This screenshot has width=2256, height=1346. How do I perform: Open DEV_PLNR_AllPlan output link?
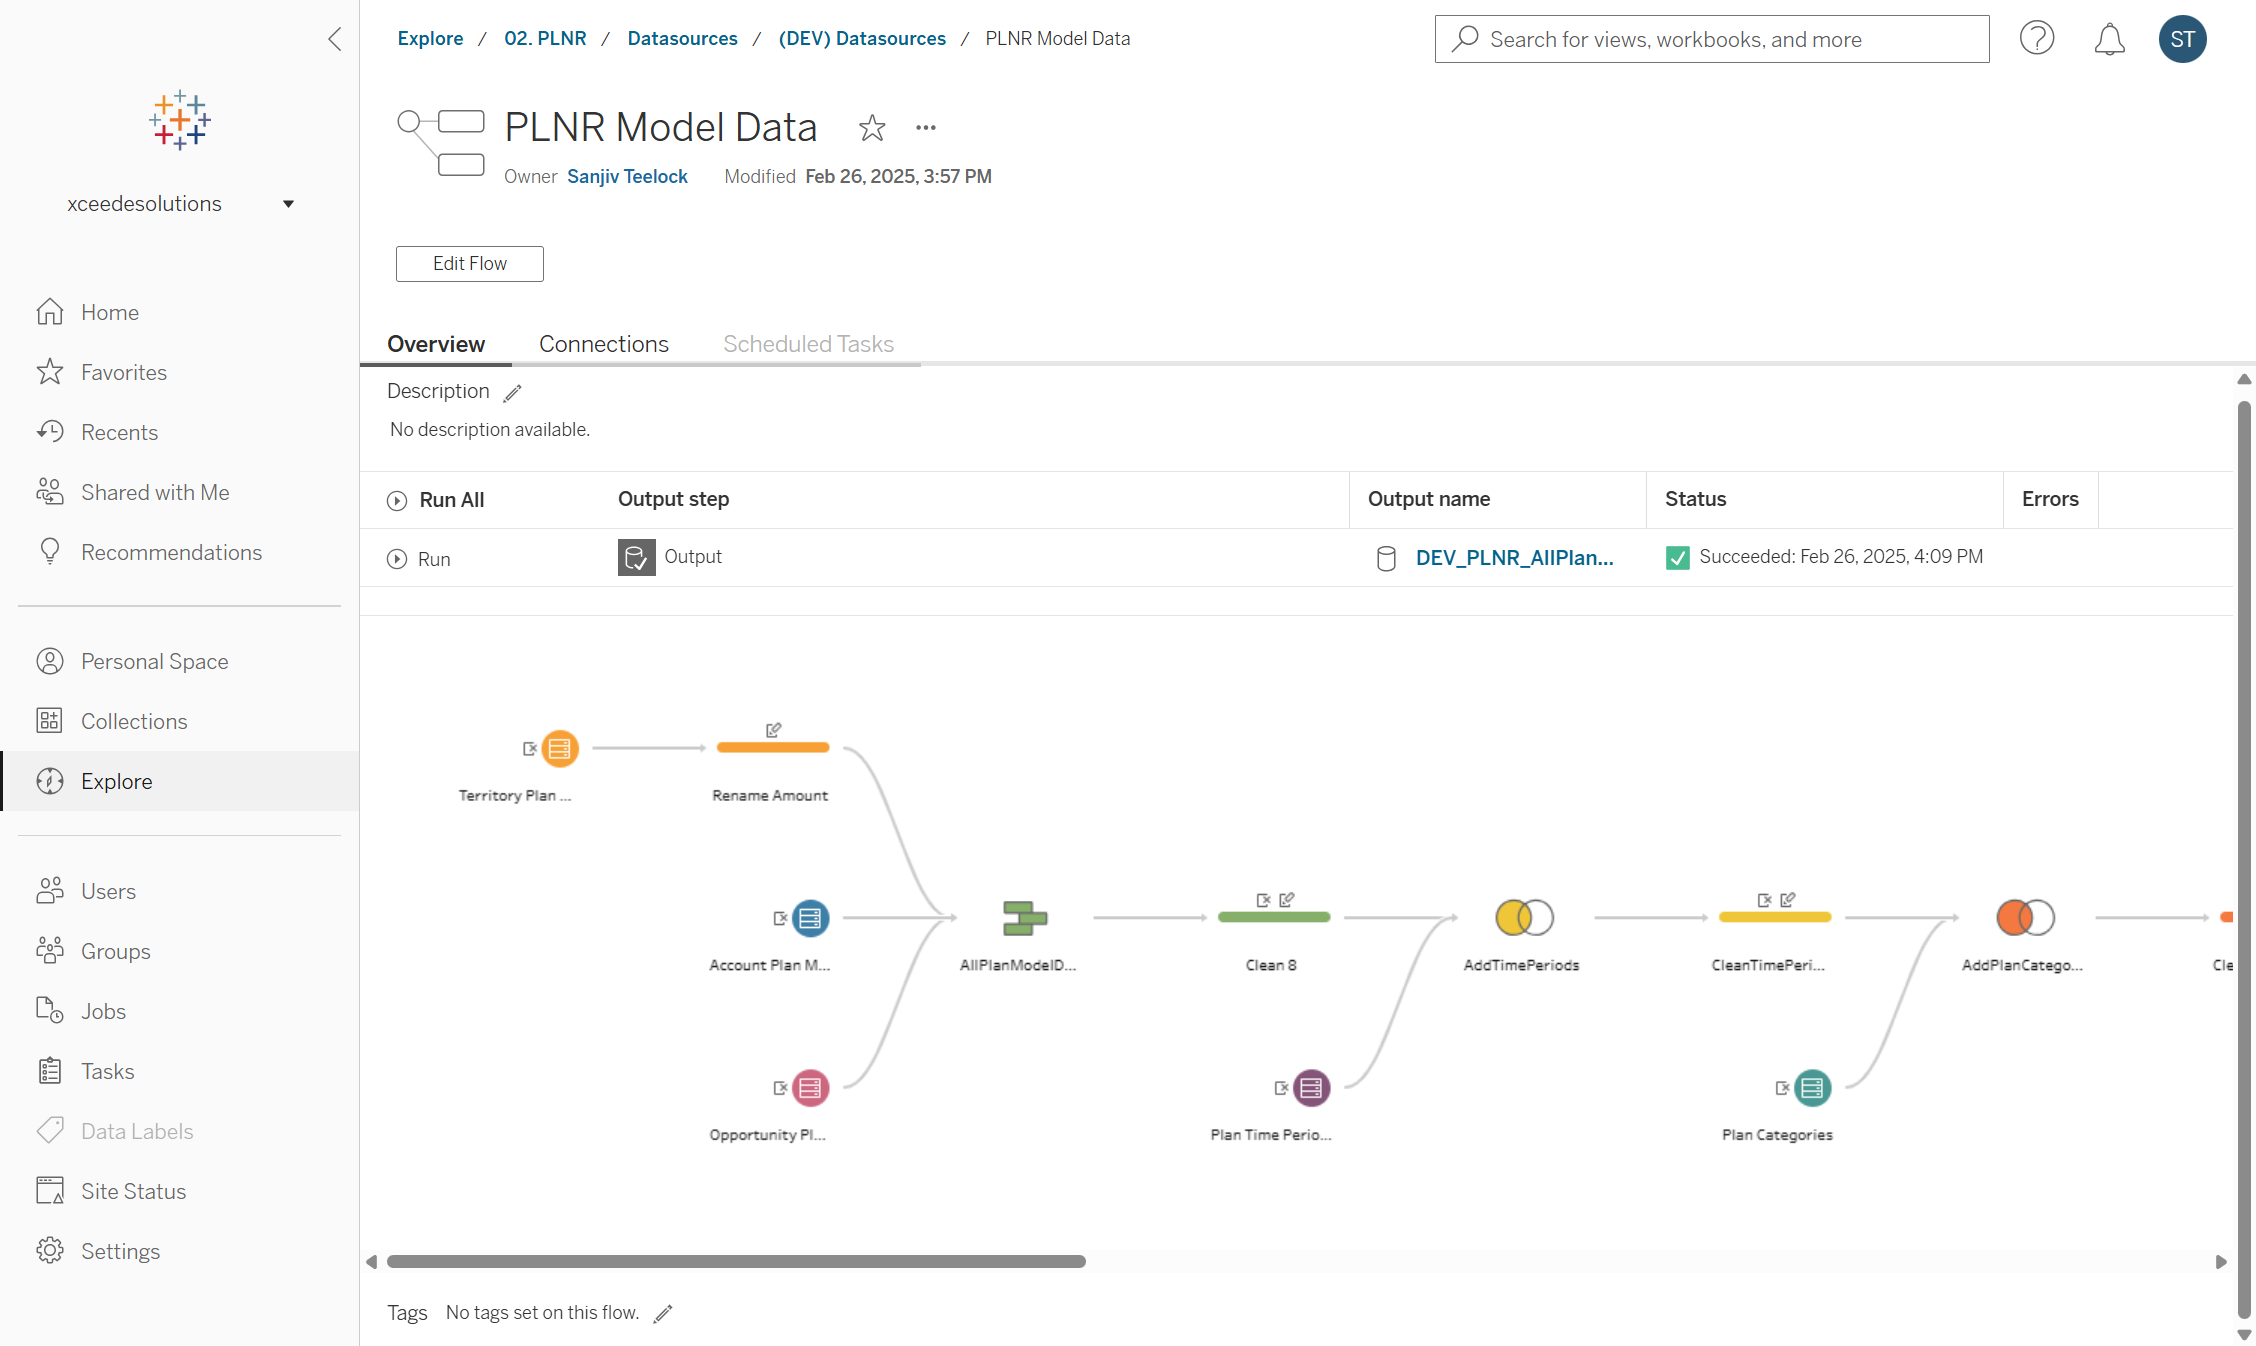pos(1514,558)
